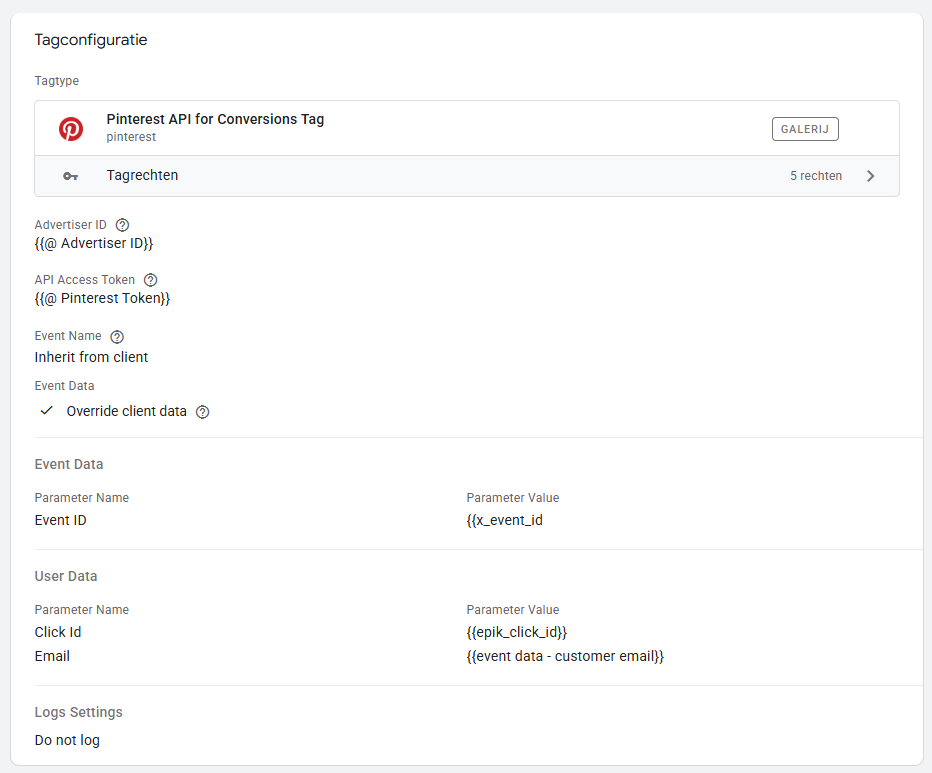This screenshot has height=773, width=932.
Task: Open help for Event Name
Action: tap(117, 336)
